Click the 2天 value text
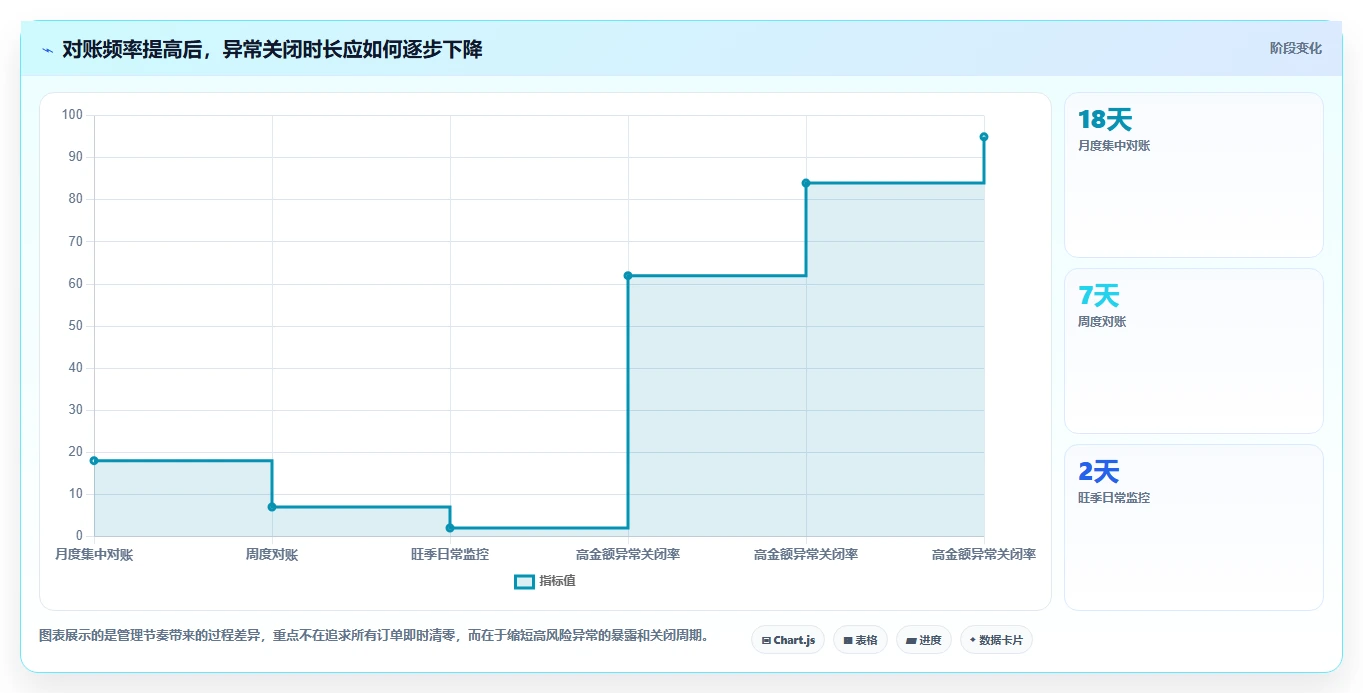This screenshot has height=693, width=1363. (1099, 472)
